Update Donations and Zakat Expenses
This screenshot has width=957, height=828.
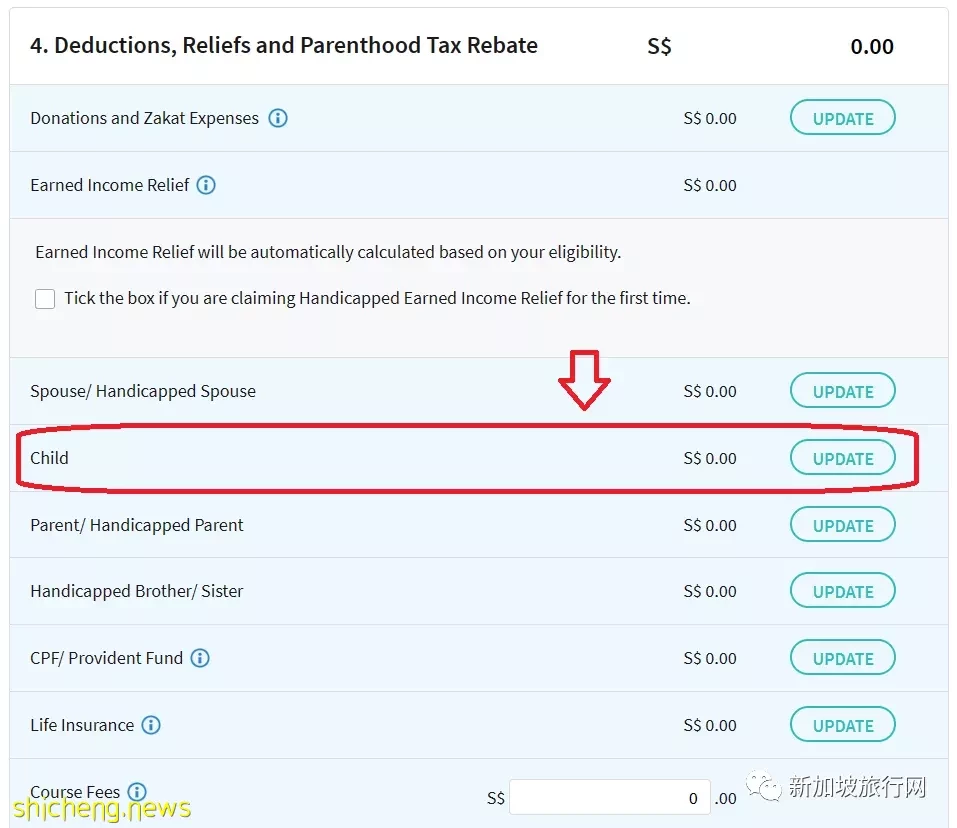pyautogui.click(x=842, y=118)
